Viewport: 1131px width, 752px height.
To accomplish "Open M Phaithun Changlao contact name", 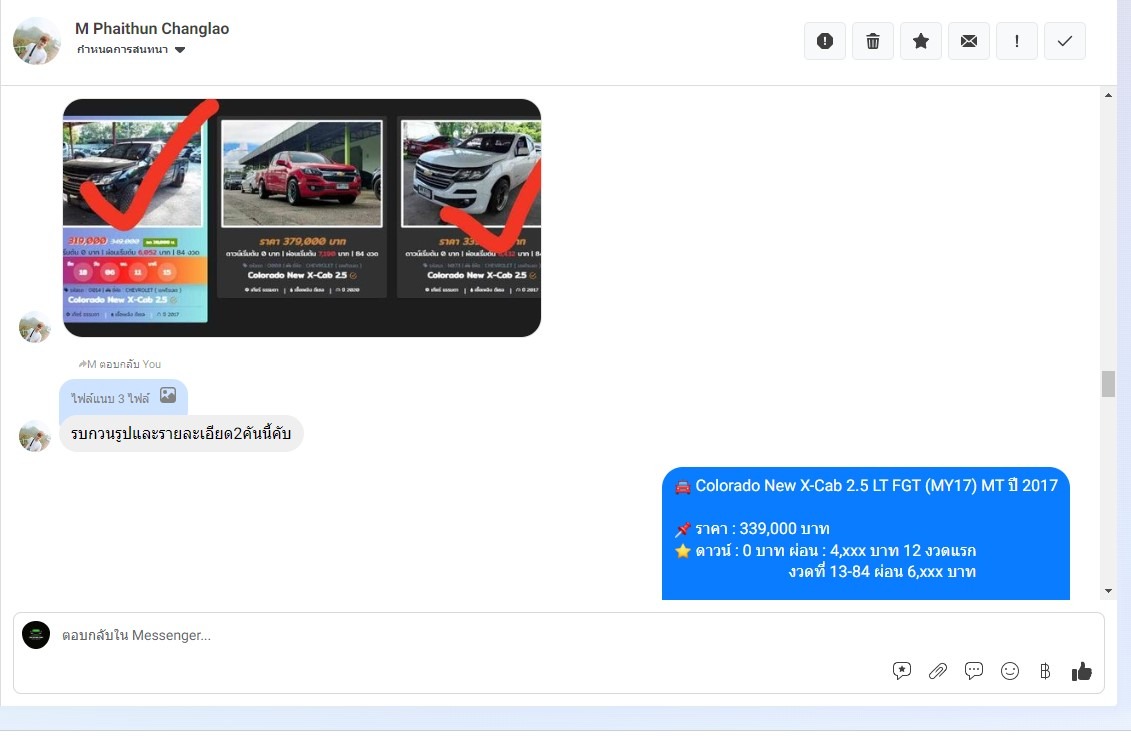I will [x=152, y=29].
